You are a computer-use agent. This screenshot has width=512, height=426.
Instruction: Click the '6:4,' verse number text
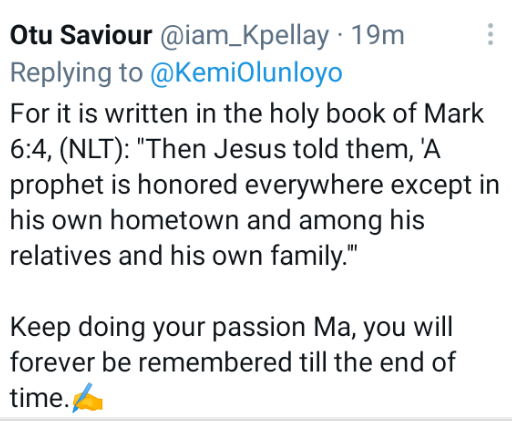pyautogui.click(x=31, y=149)
